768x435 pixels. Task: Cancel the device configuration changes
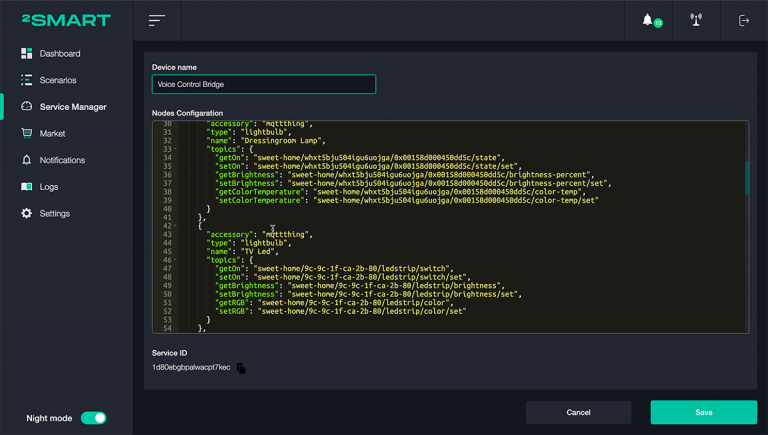coord(578,412)
